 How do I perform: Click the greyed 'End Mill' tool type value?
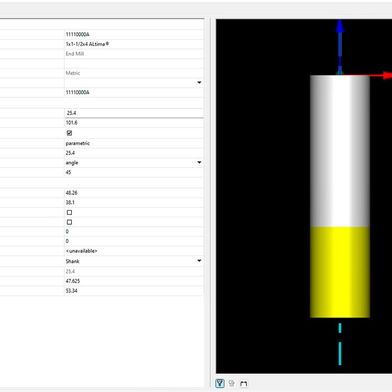pyautogui.click(x=75, y=54)
